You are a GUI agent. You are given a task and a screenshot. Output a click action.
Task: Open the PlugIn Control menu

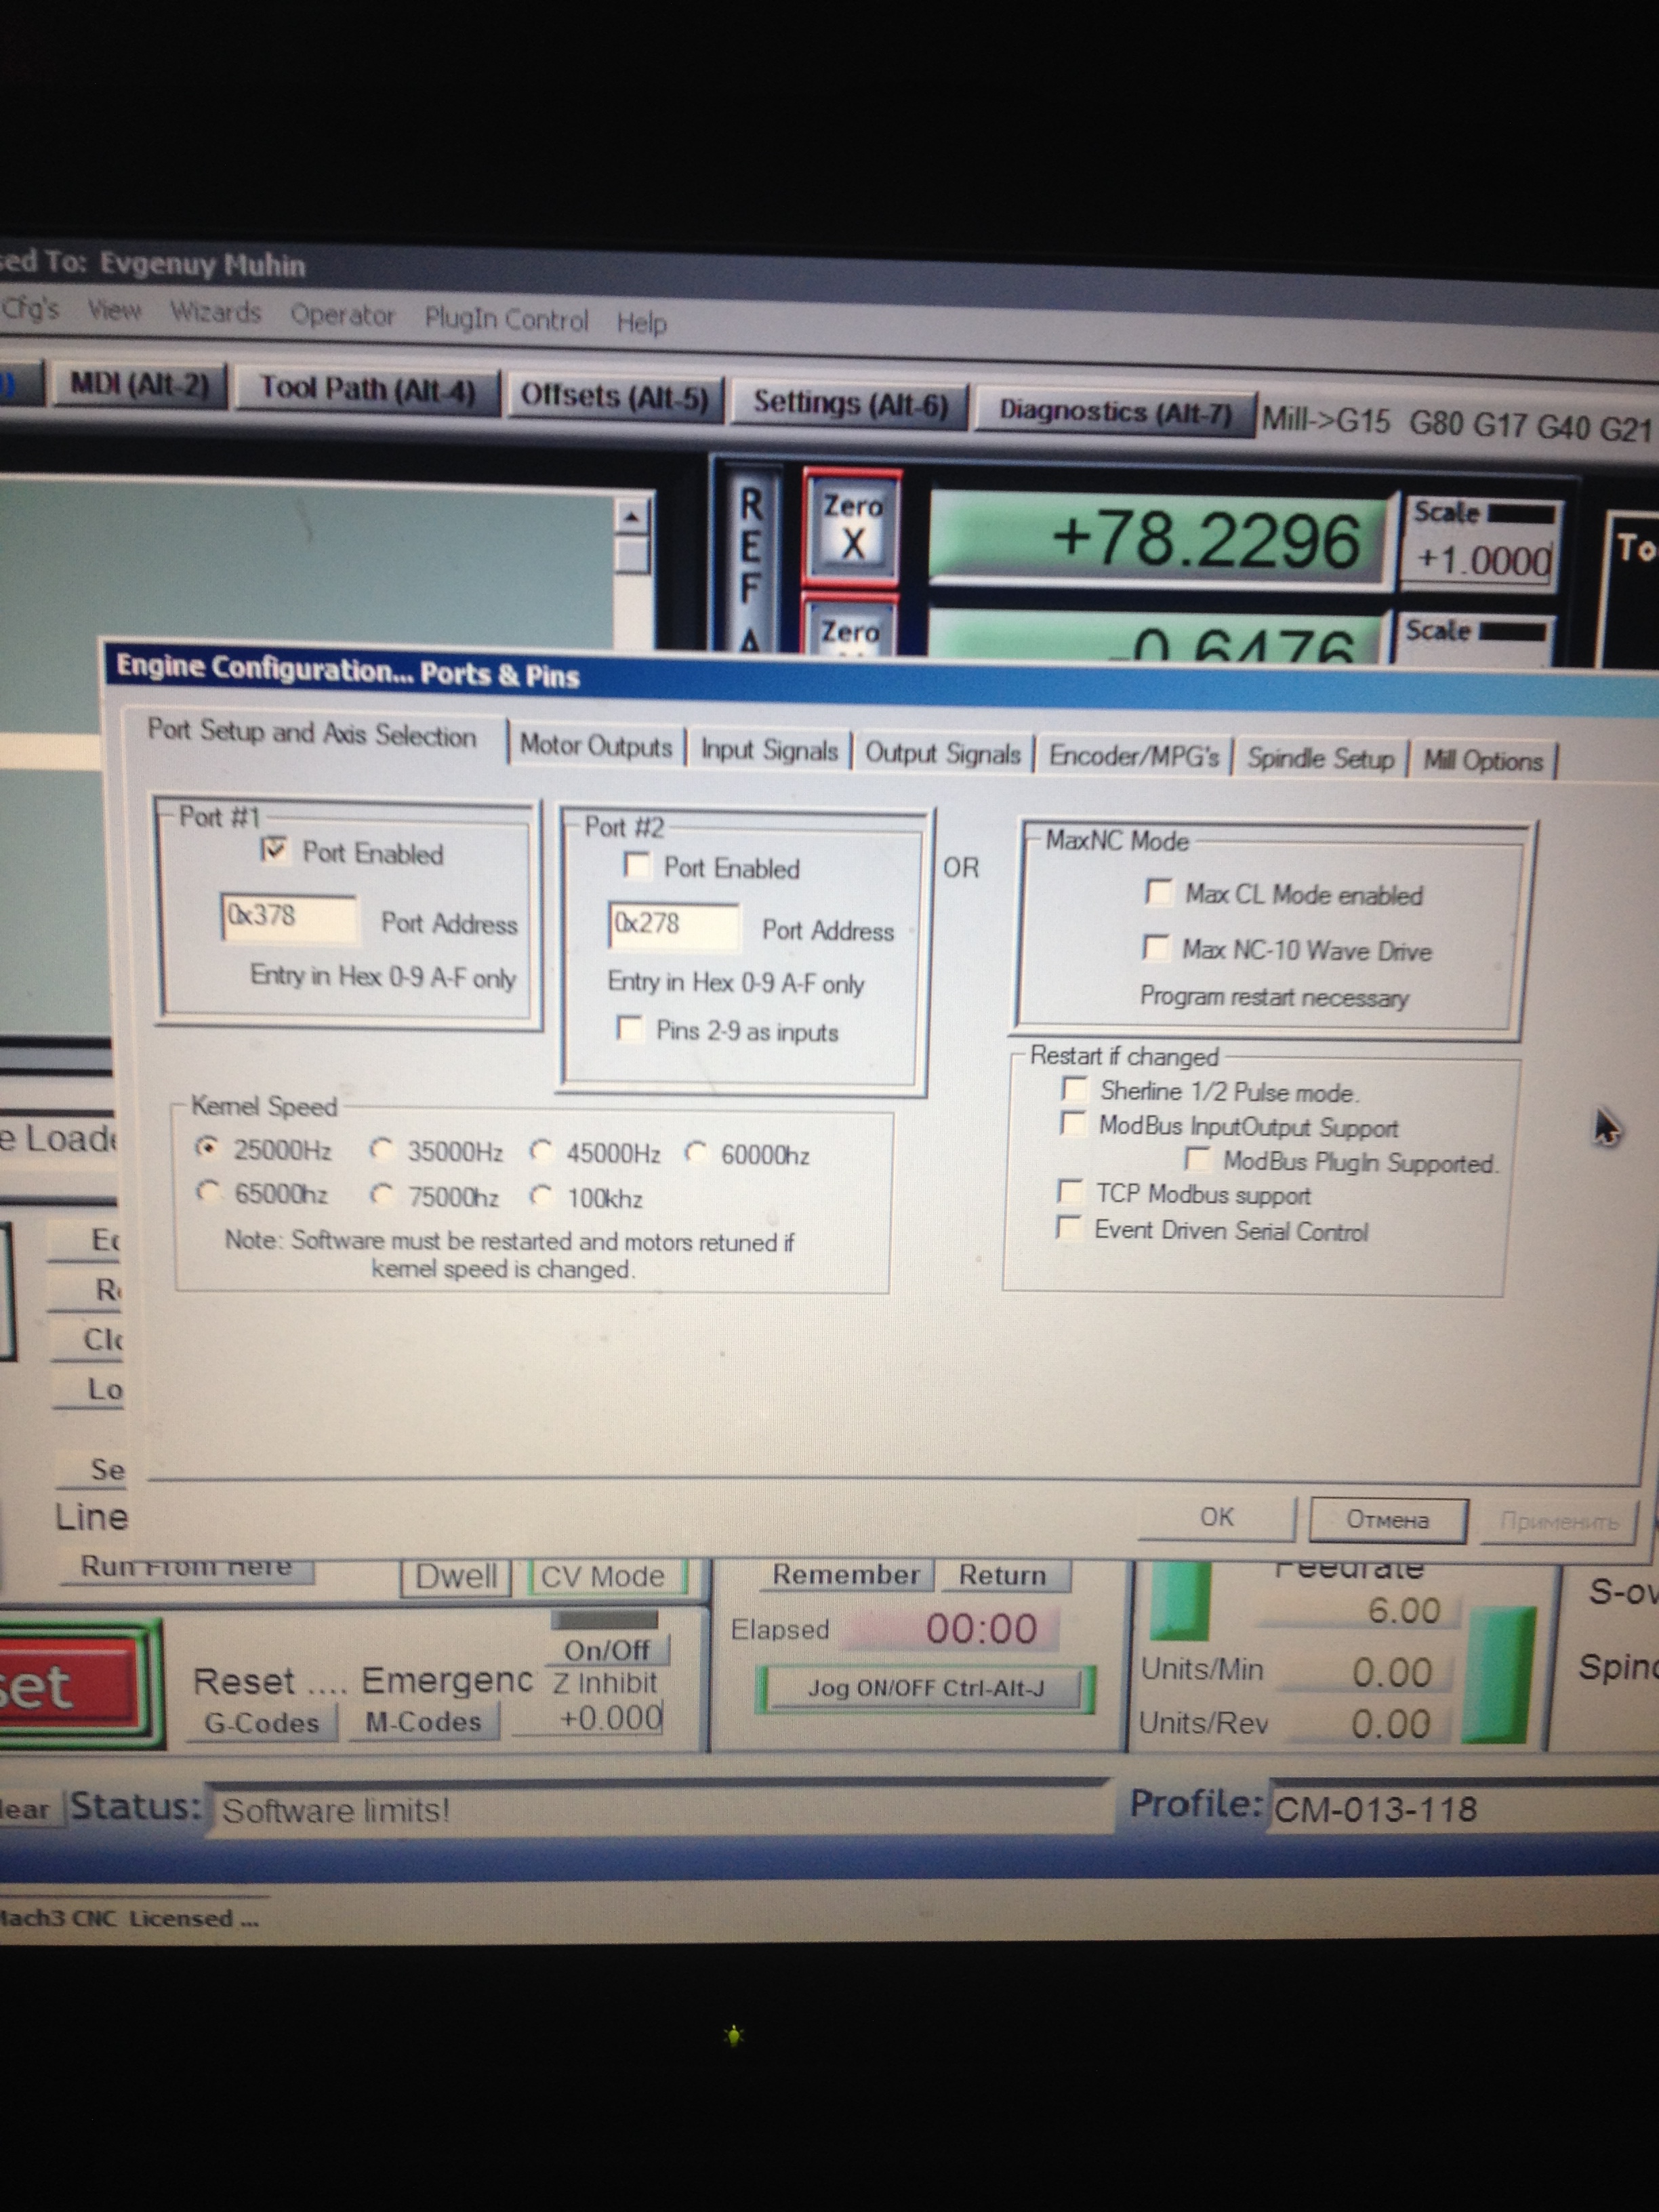tap(506, 320)
